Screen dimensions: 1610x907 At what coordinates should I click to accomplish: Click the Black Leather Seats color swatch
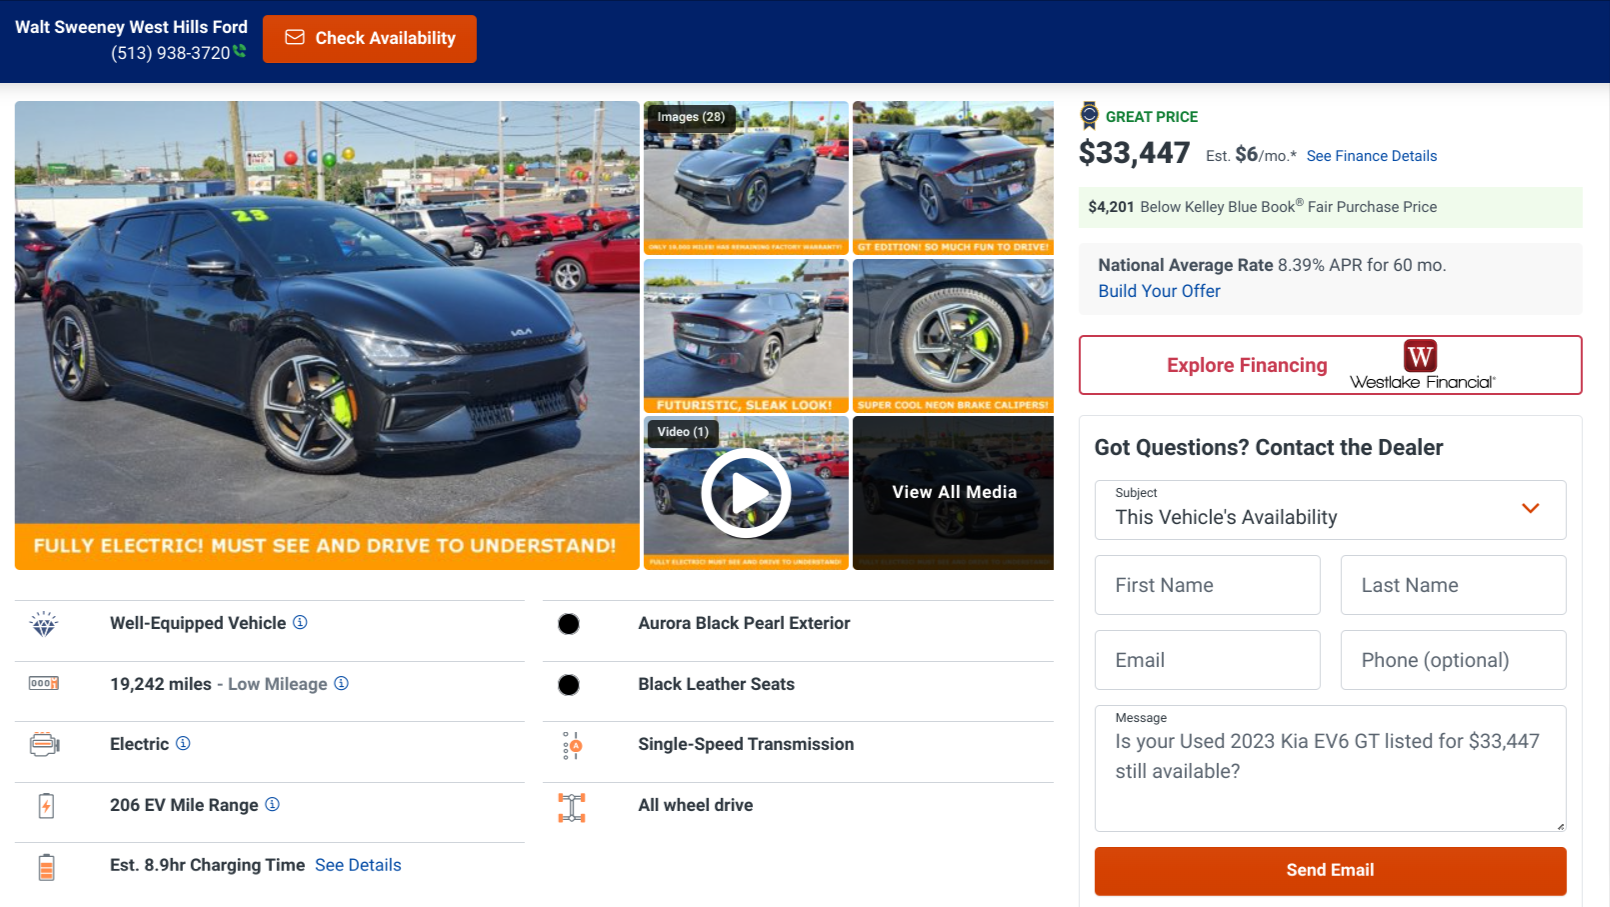click(569, 685)
